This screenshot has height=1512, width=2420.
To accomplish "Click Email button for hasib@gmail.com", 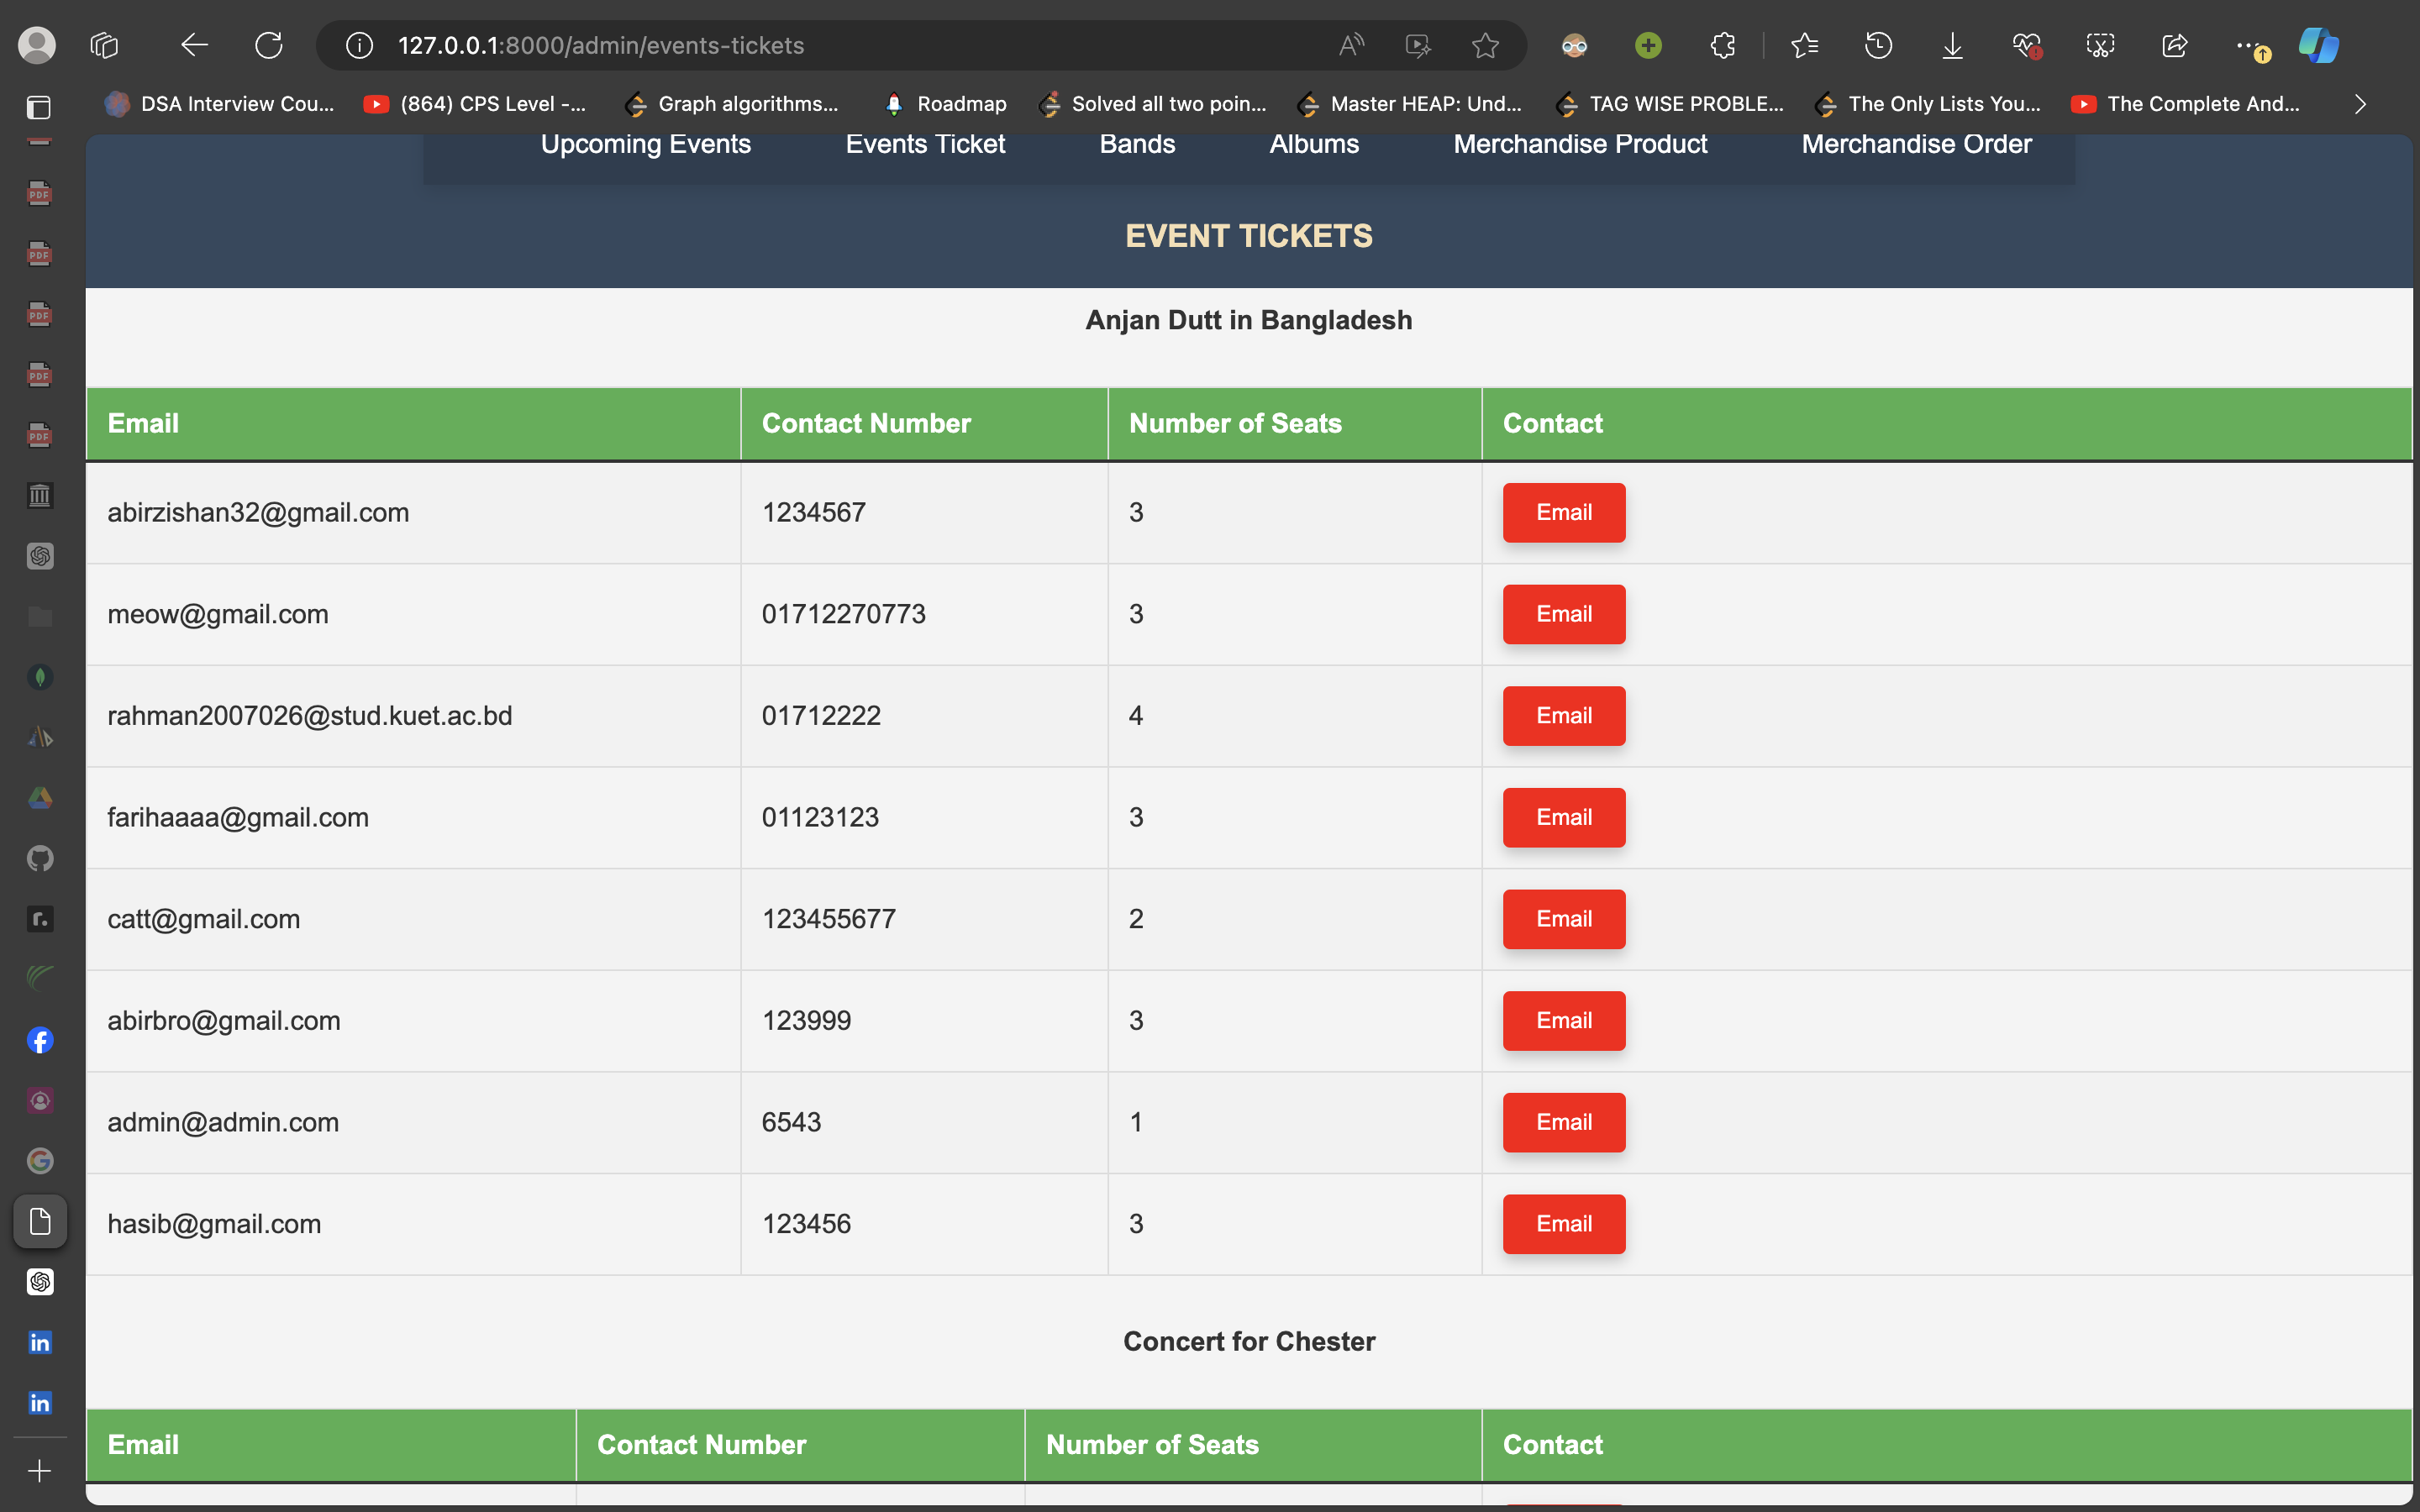I will tap(1563, 1223).
